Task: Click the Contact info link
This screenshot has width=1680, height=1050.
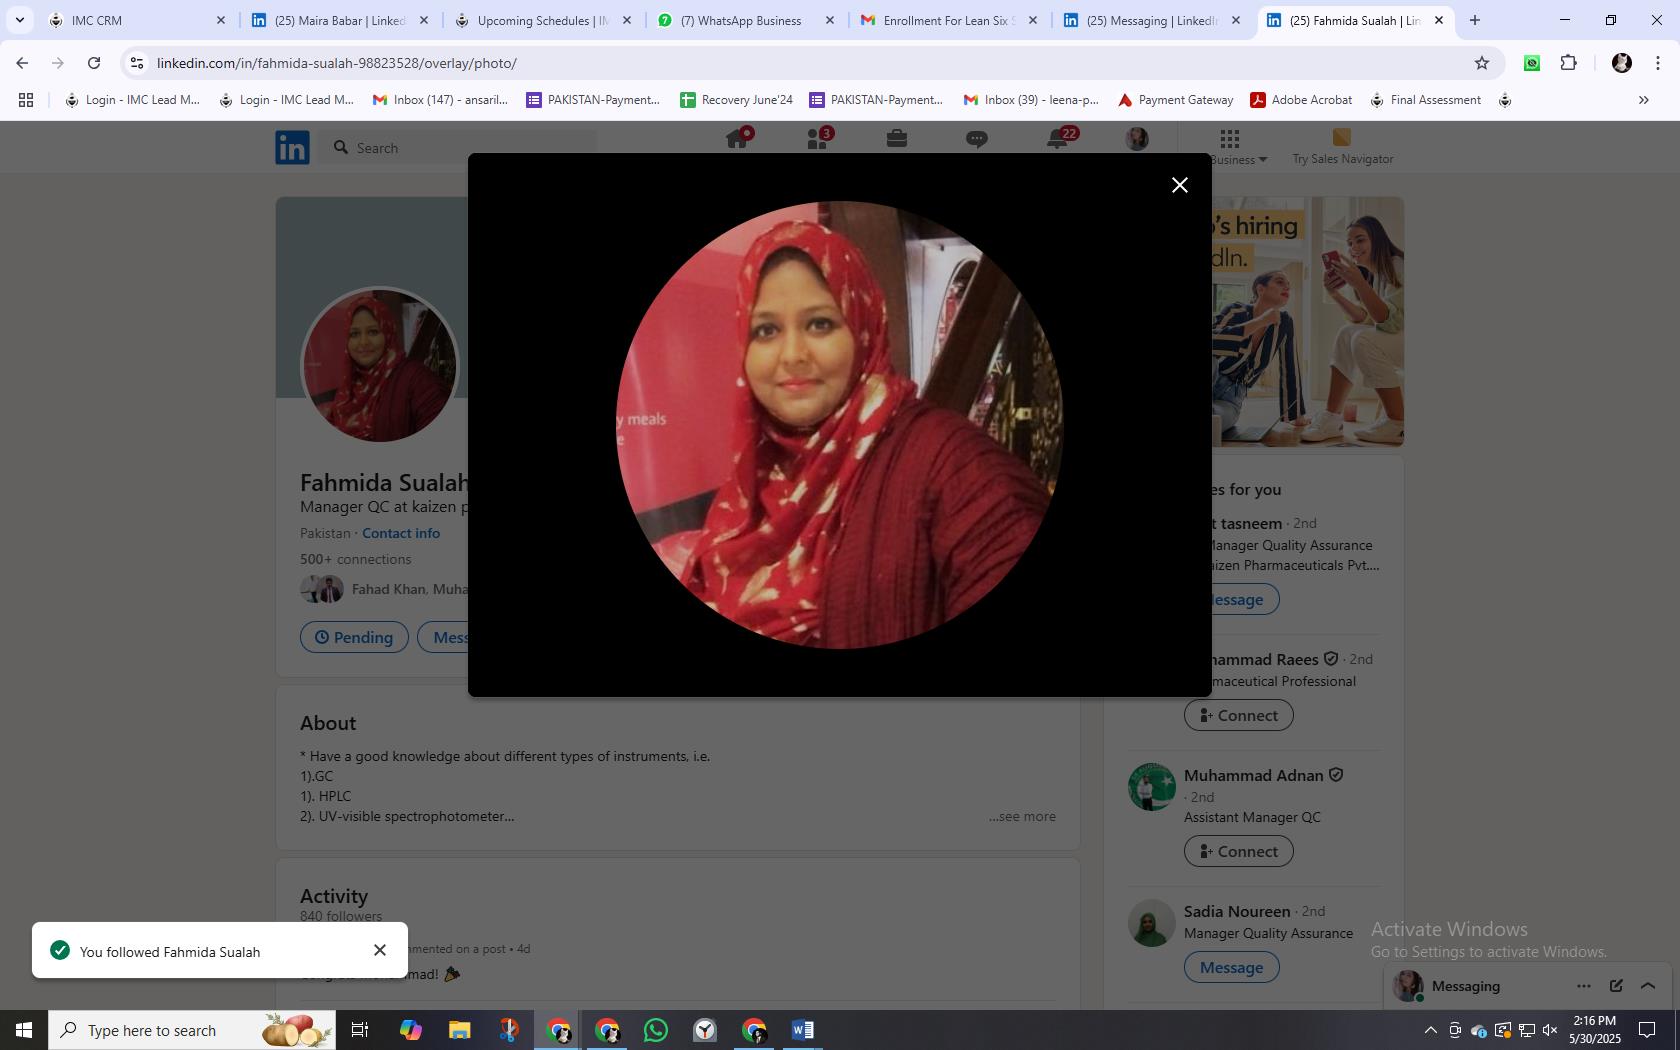Action: coord(401,533)
